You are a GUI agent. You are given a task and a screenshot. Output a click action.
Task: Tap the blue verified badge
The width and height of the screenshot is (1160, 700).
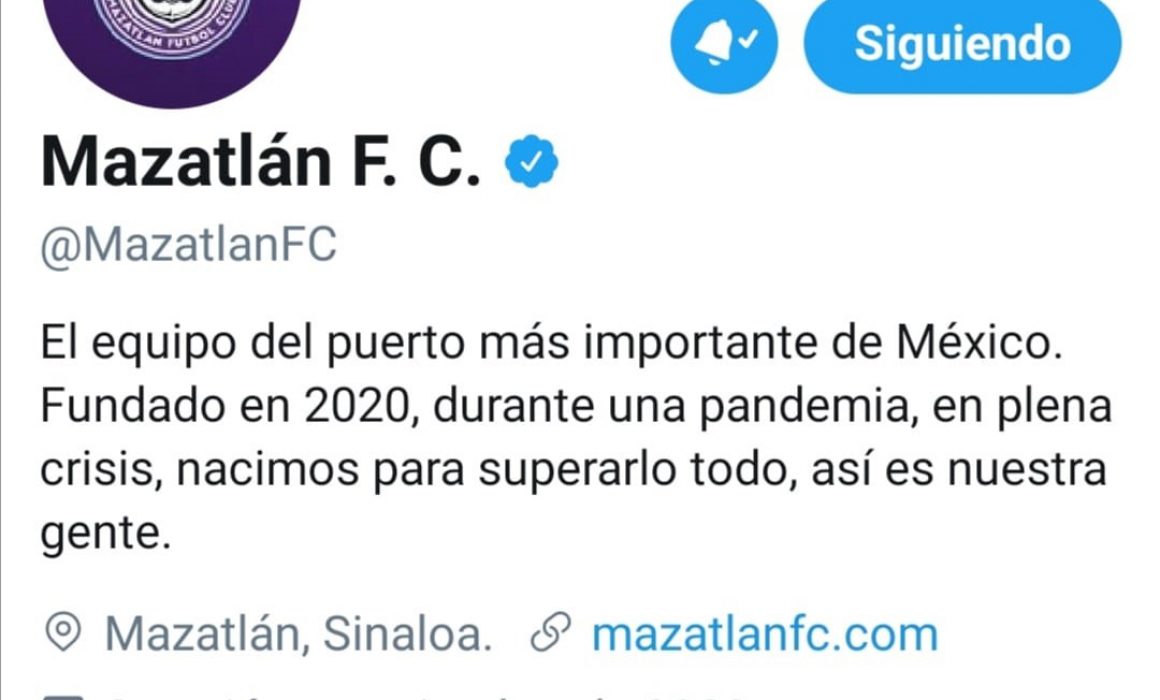coord(531,161)
